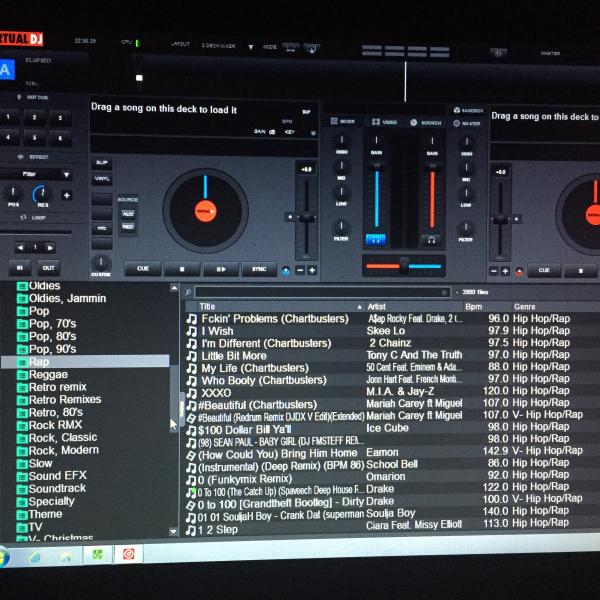Trigger hot cue pad 5

pyautogui.click(x=34, y=137)
